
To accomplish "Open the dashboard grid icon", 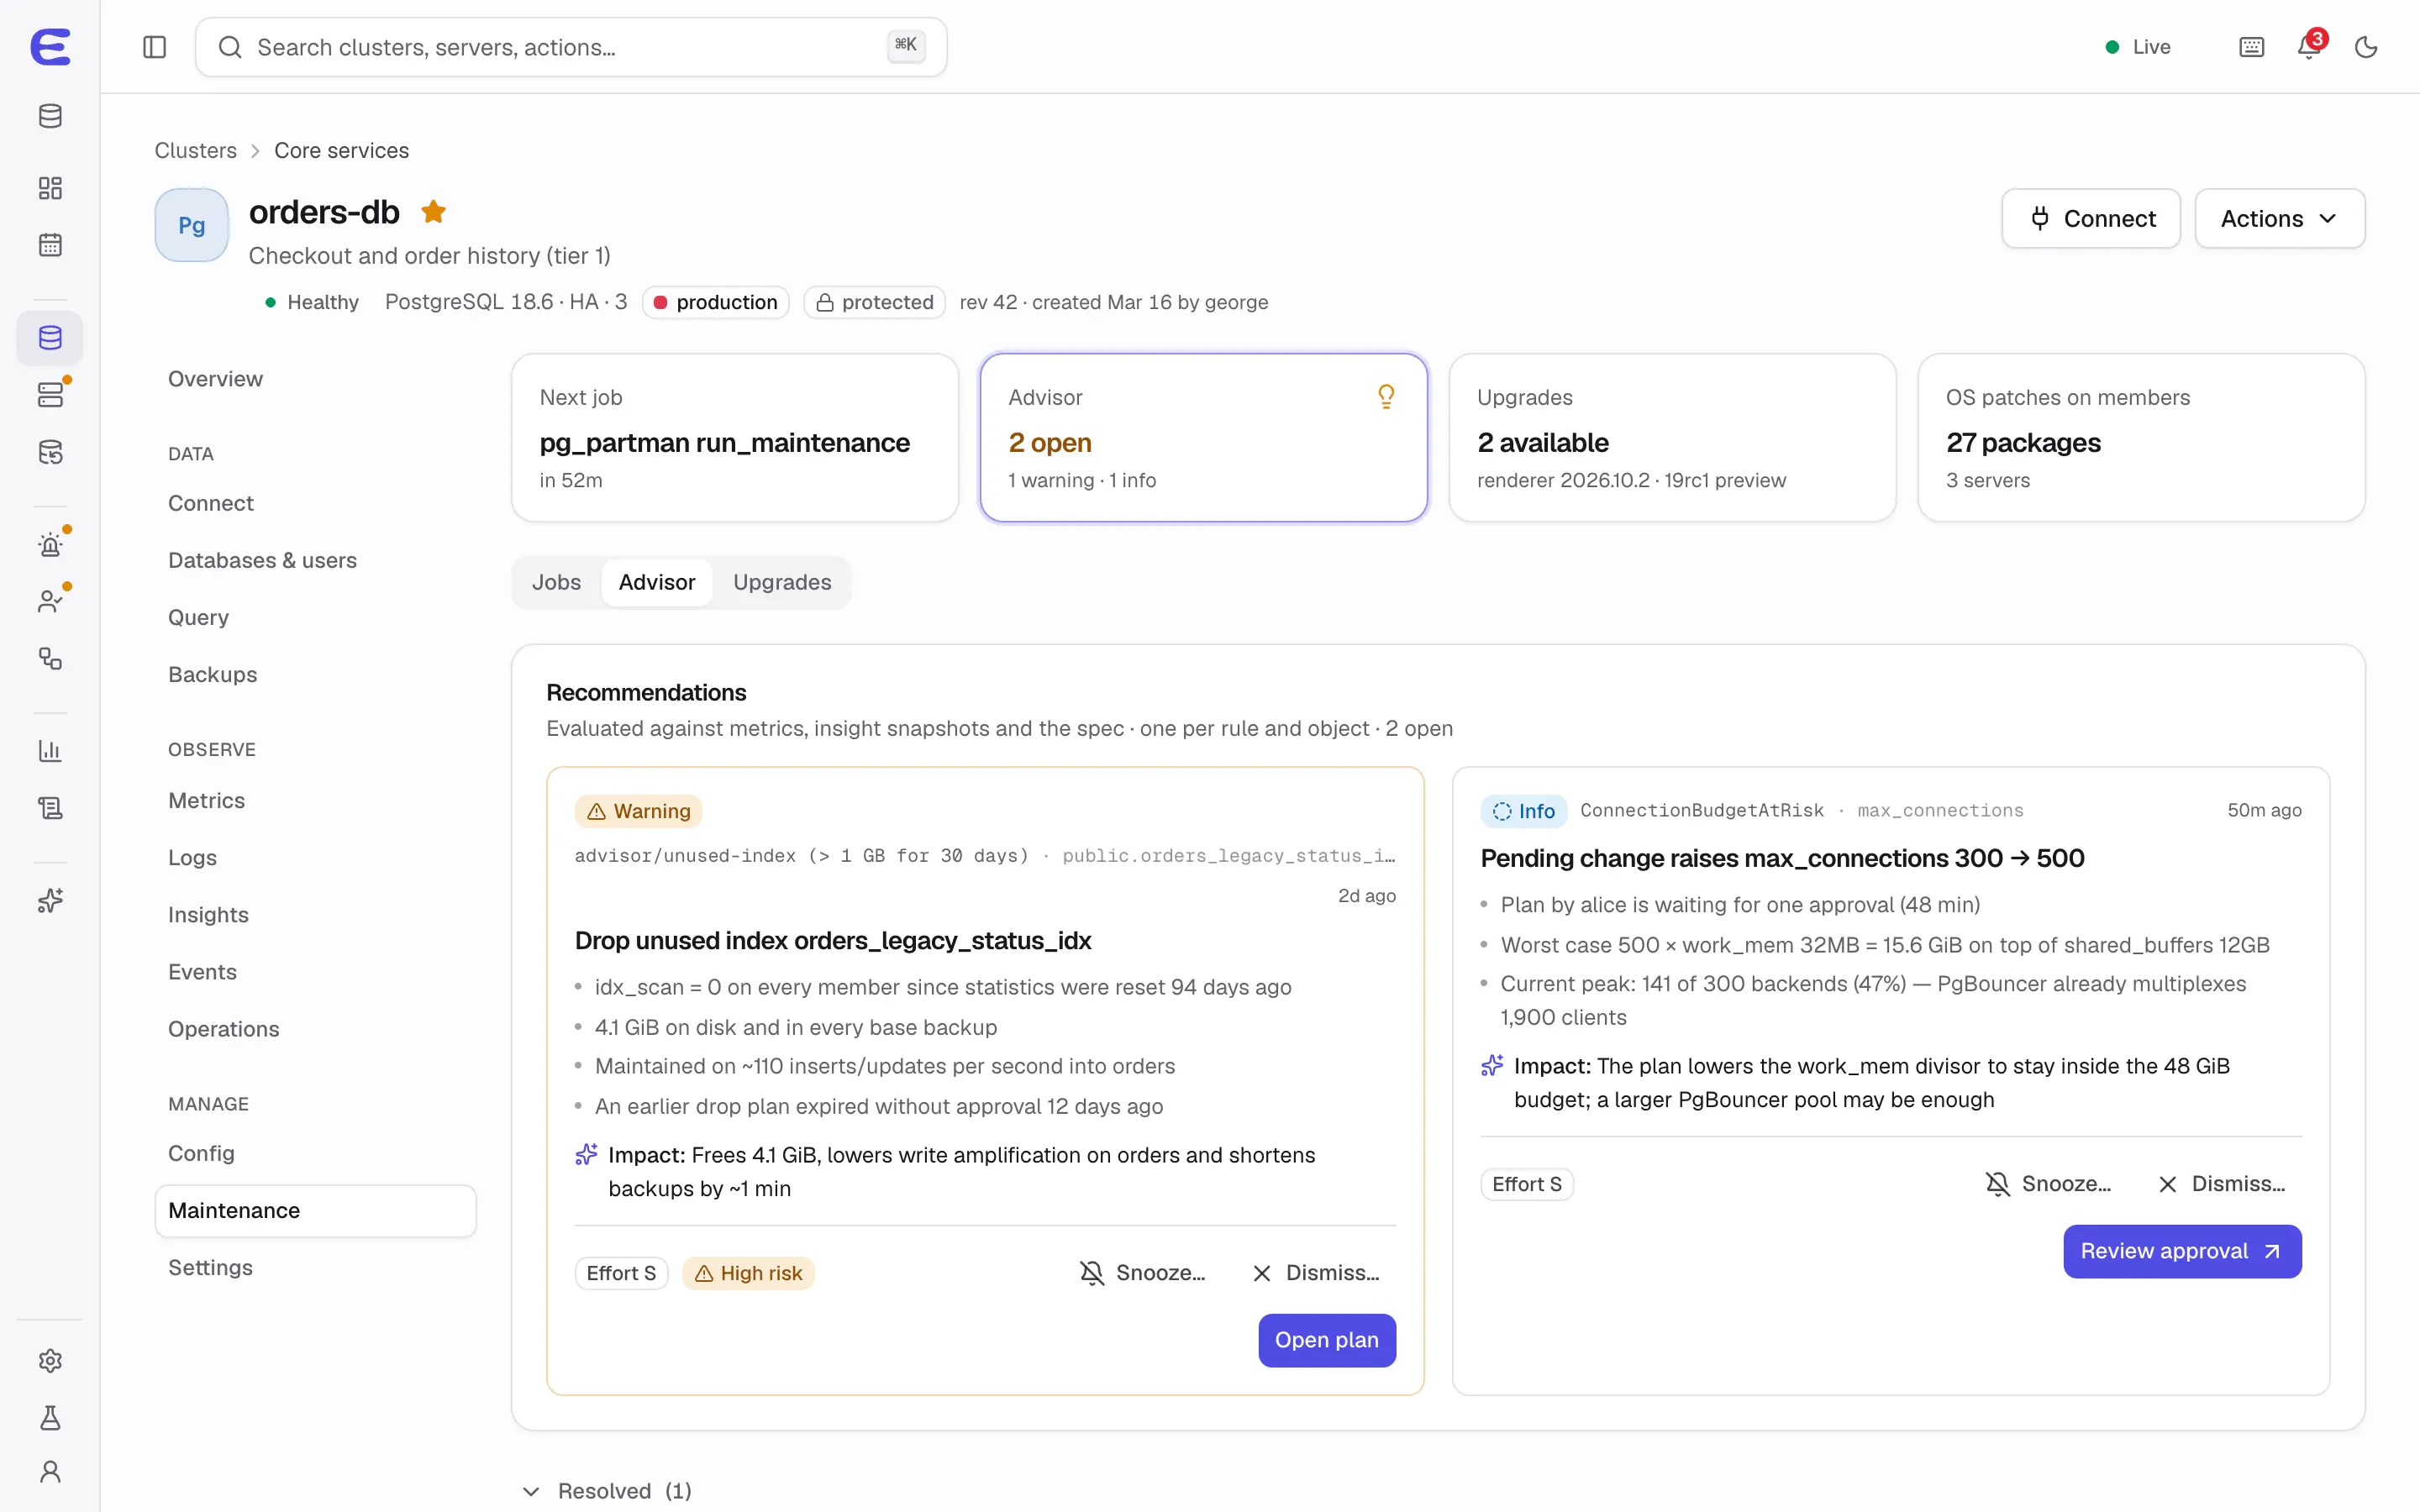I will [x=50, y=188].
